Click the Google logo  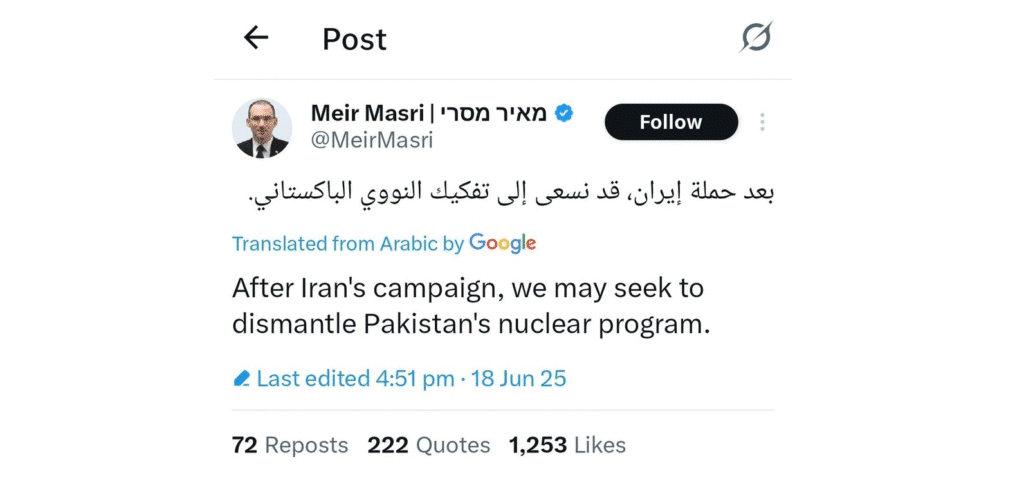coord(503,243)
